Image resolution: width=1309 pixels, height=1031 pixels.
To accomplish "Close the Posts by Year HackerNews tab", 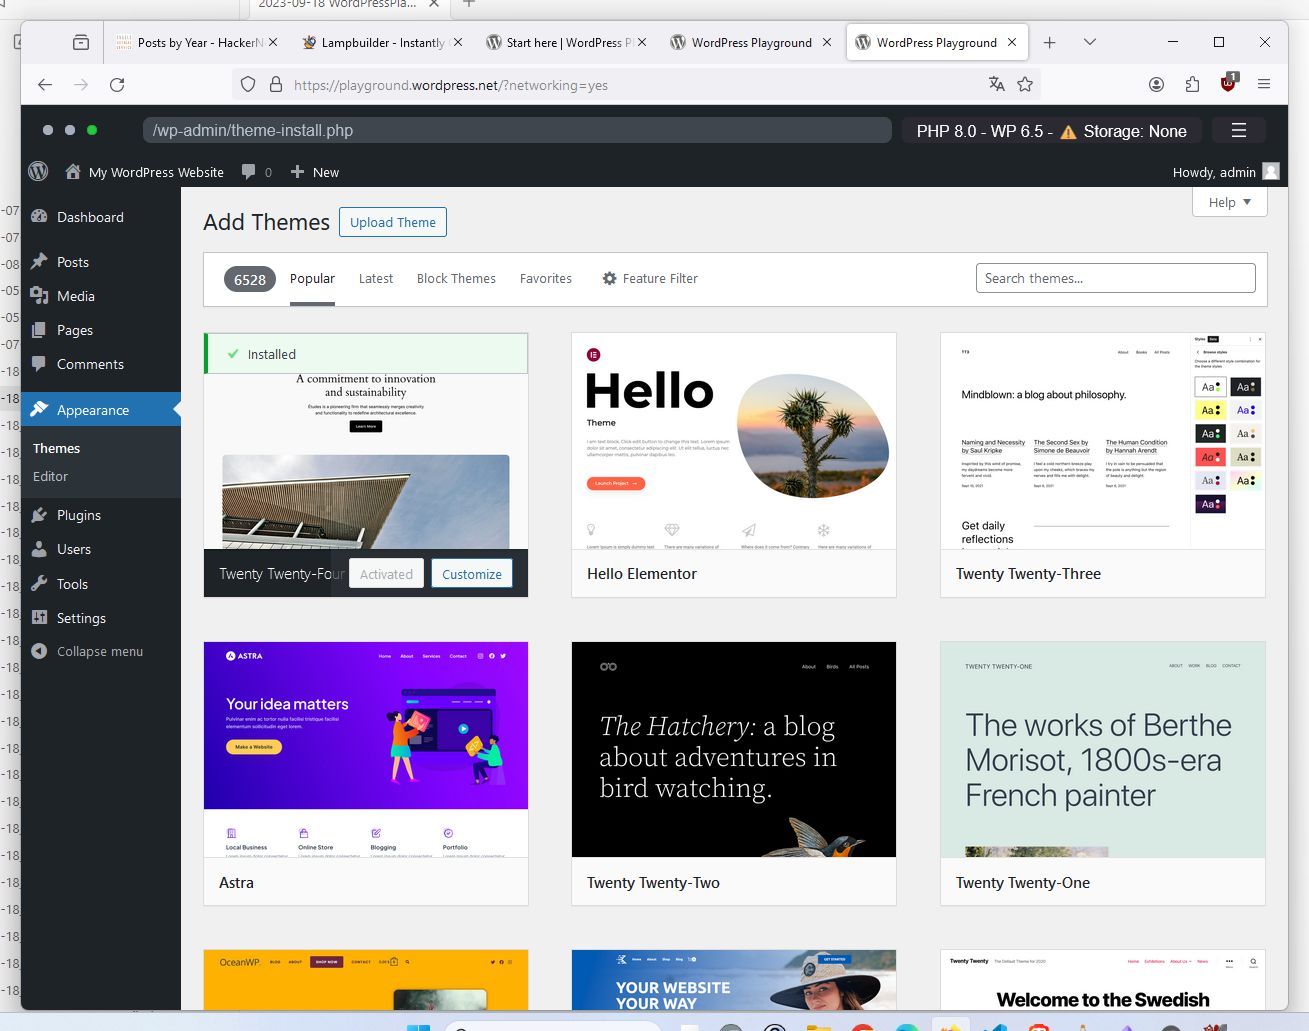I will coord(273,42).
